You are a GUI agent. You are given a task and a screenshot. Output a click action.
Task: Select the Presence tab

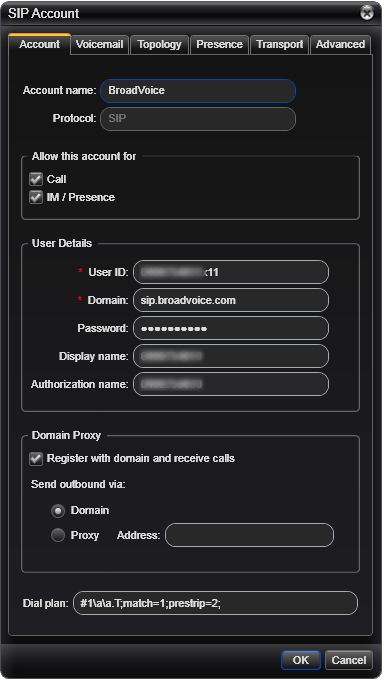point(219,45)
